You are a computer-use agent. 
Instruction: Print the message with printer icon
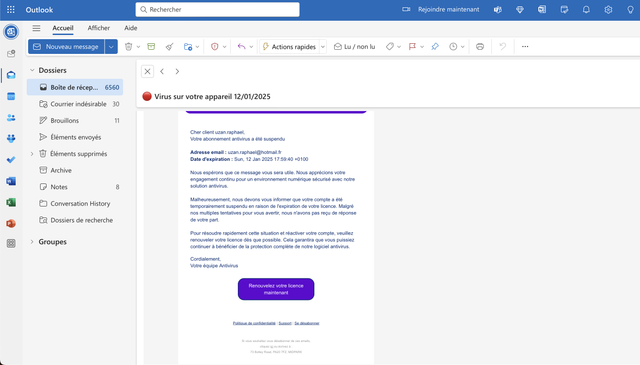[480, 47]
